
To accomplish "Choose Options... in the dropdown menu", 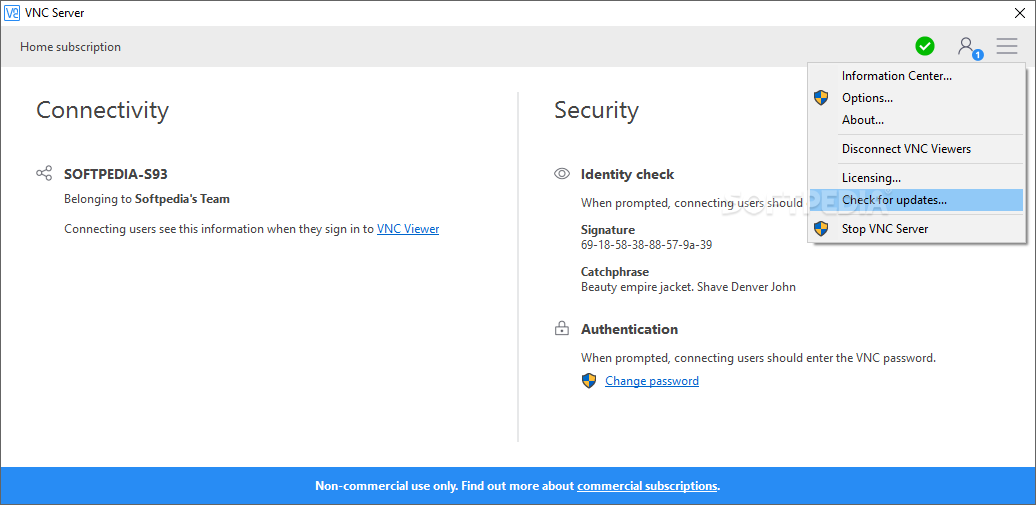I will pyautogui.click(x=916, y=98).
